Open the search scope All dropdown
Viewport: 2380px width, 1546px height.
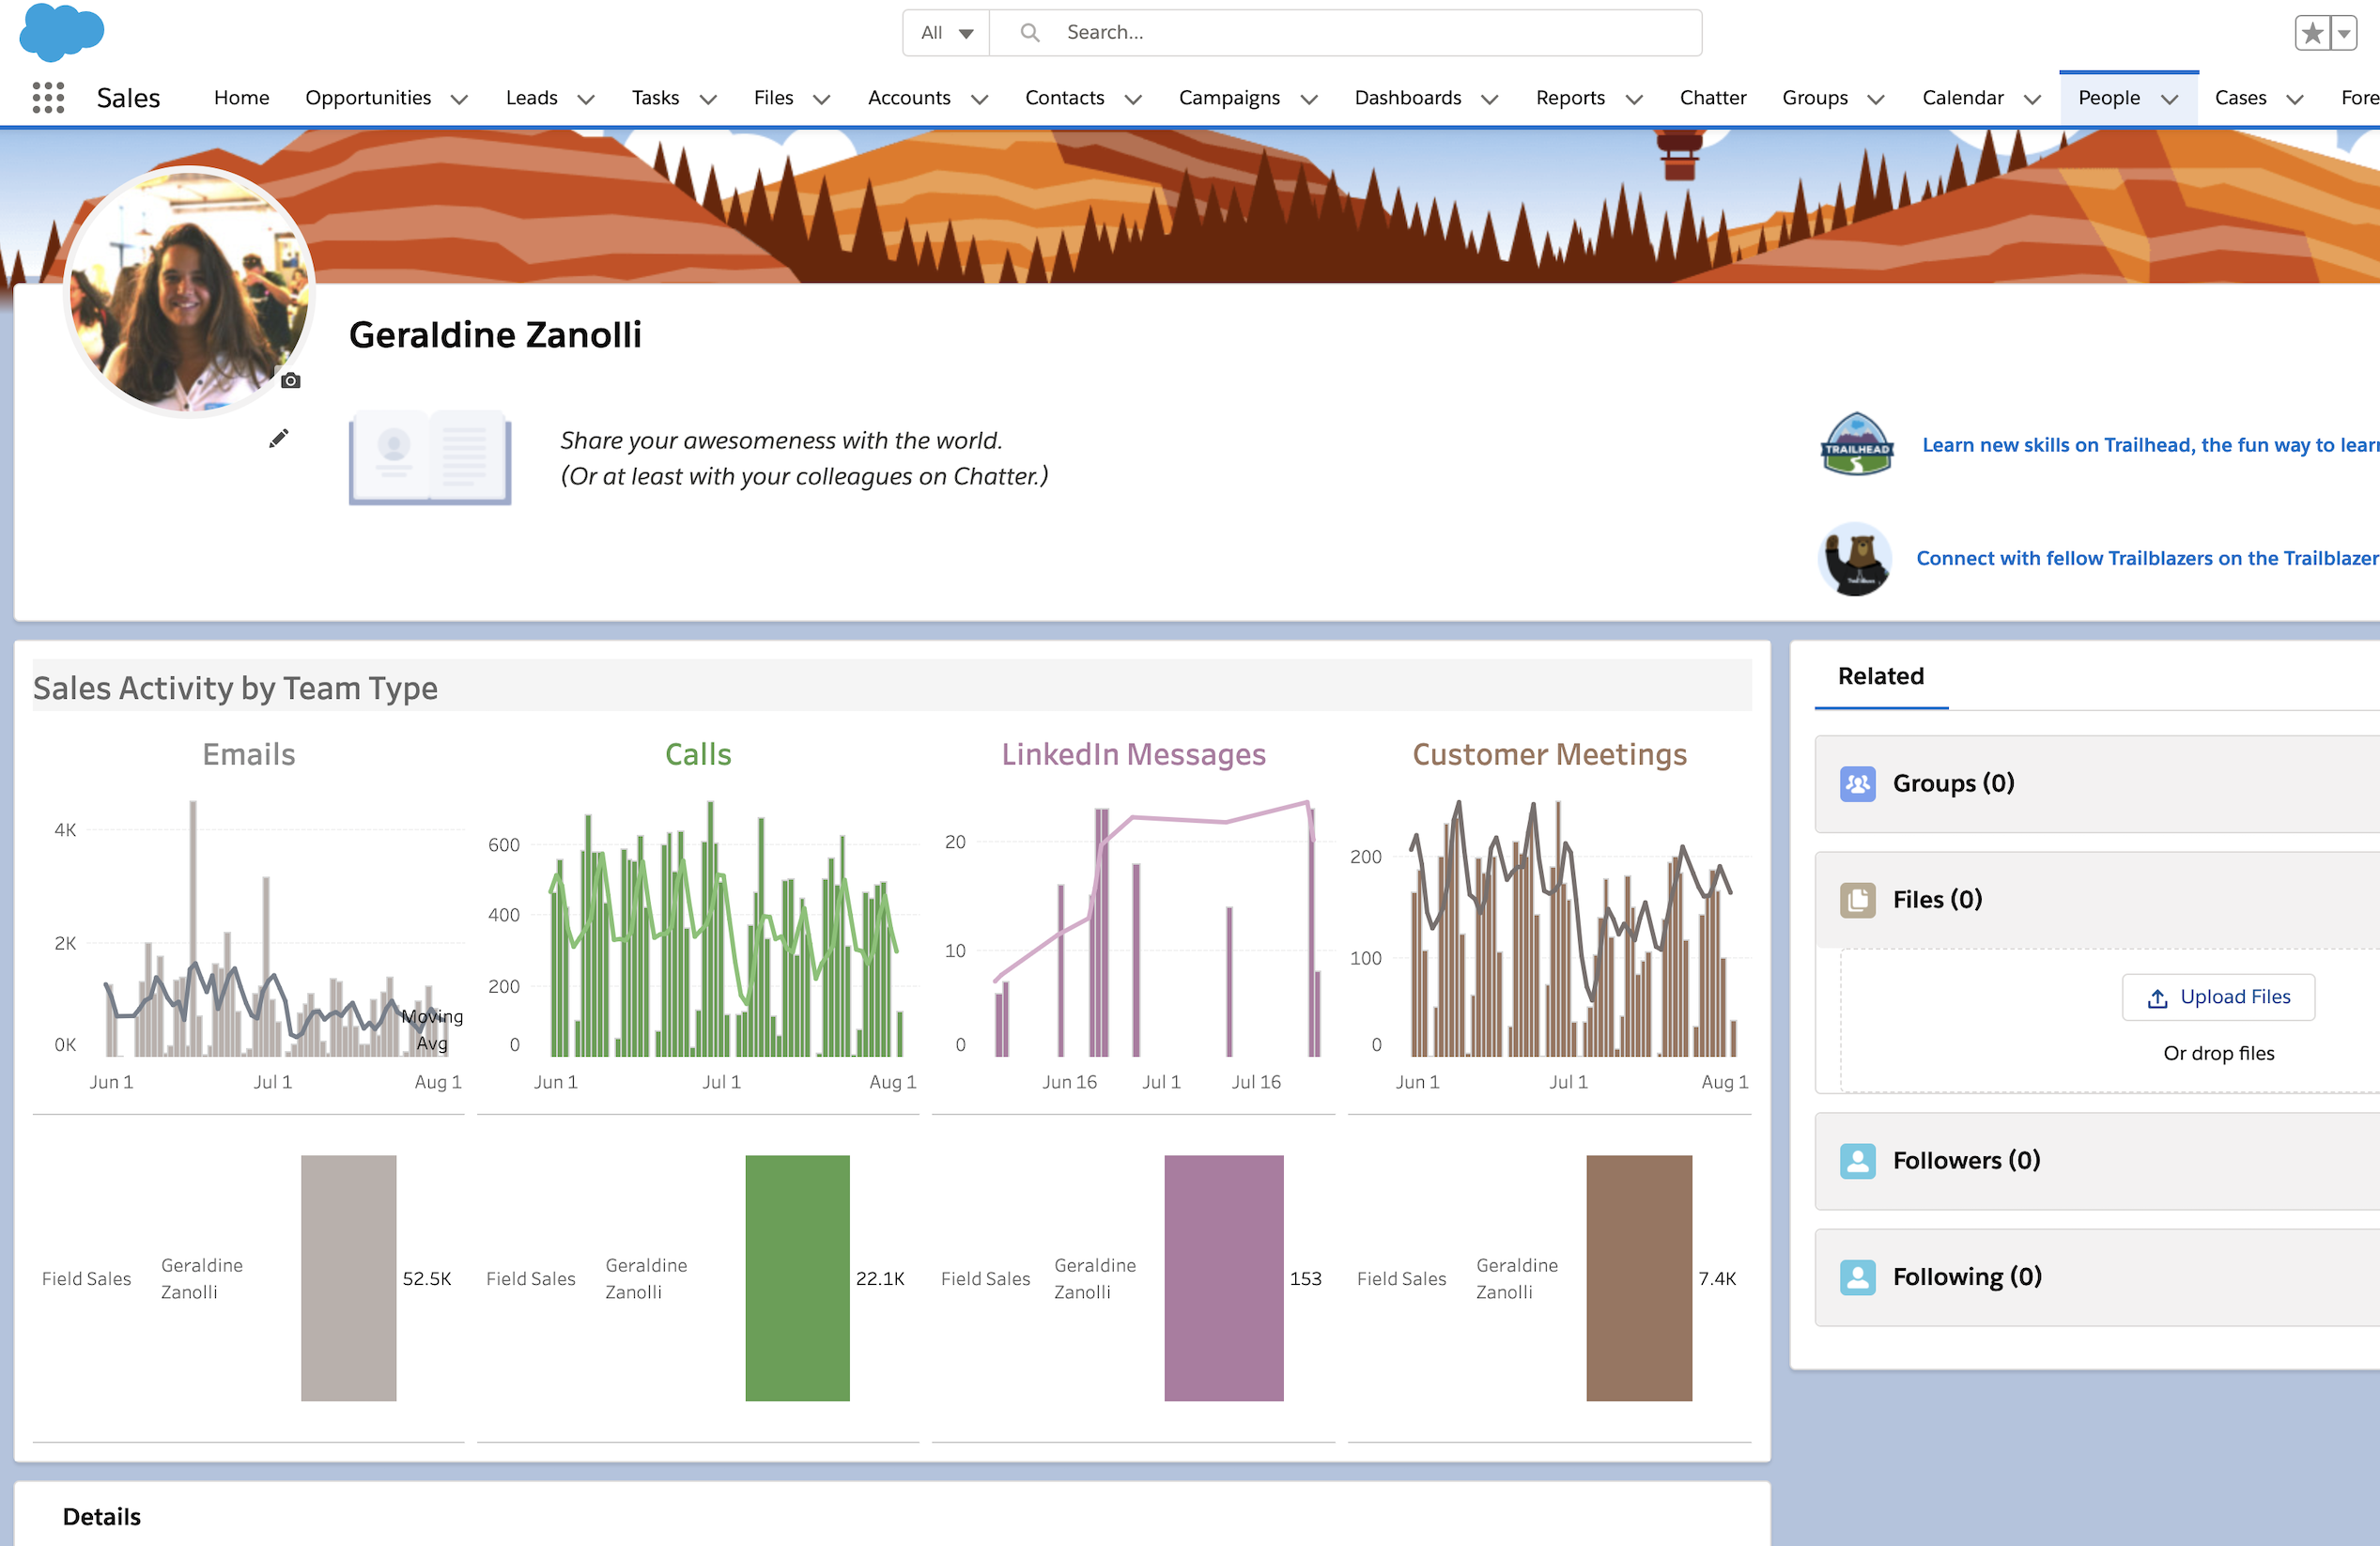coord(944,32)
